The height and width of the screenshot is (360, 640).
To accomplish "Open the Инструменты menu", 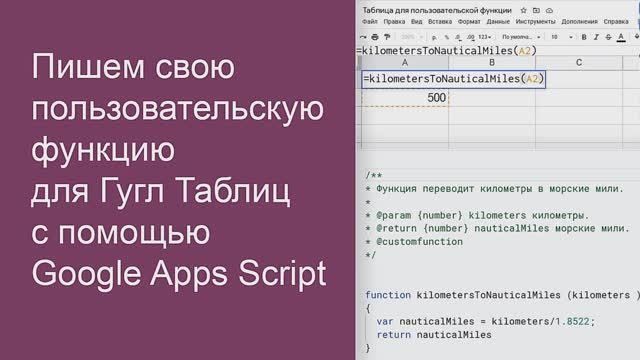I will click(x=535, y=22).
